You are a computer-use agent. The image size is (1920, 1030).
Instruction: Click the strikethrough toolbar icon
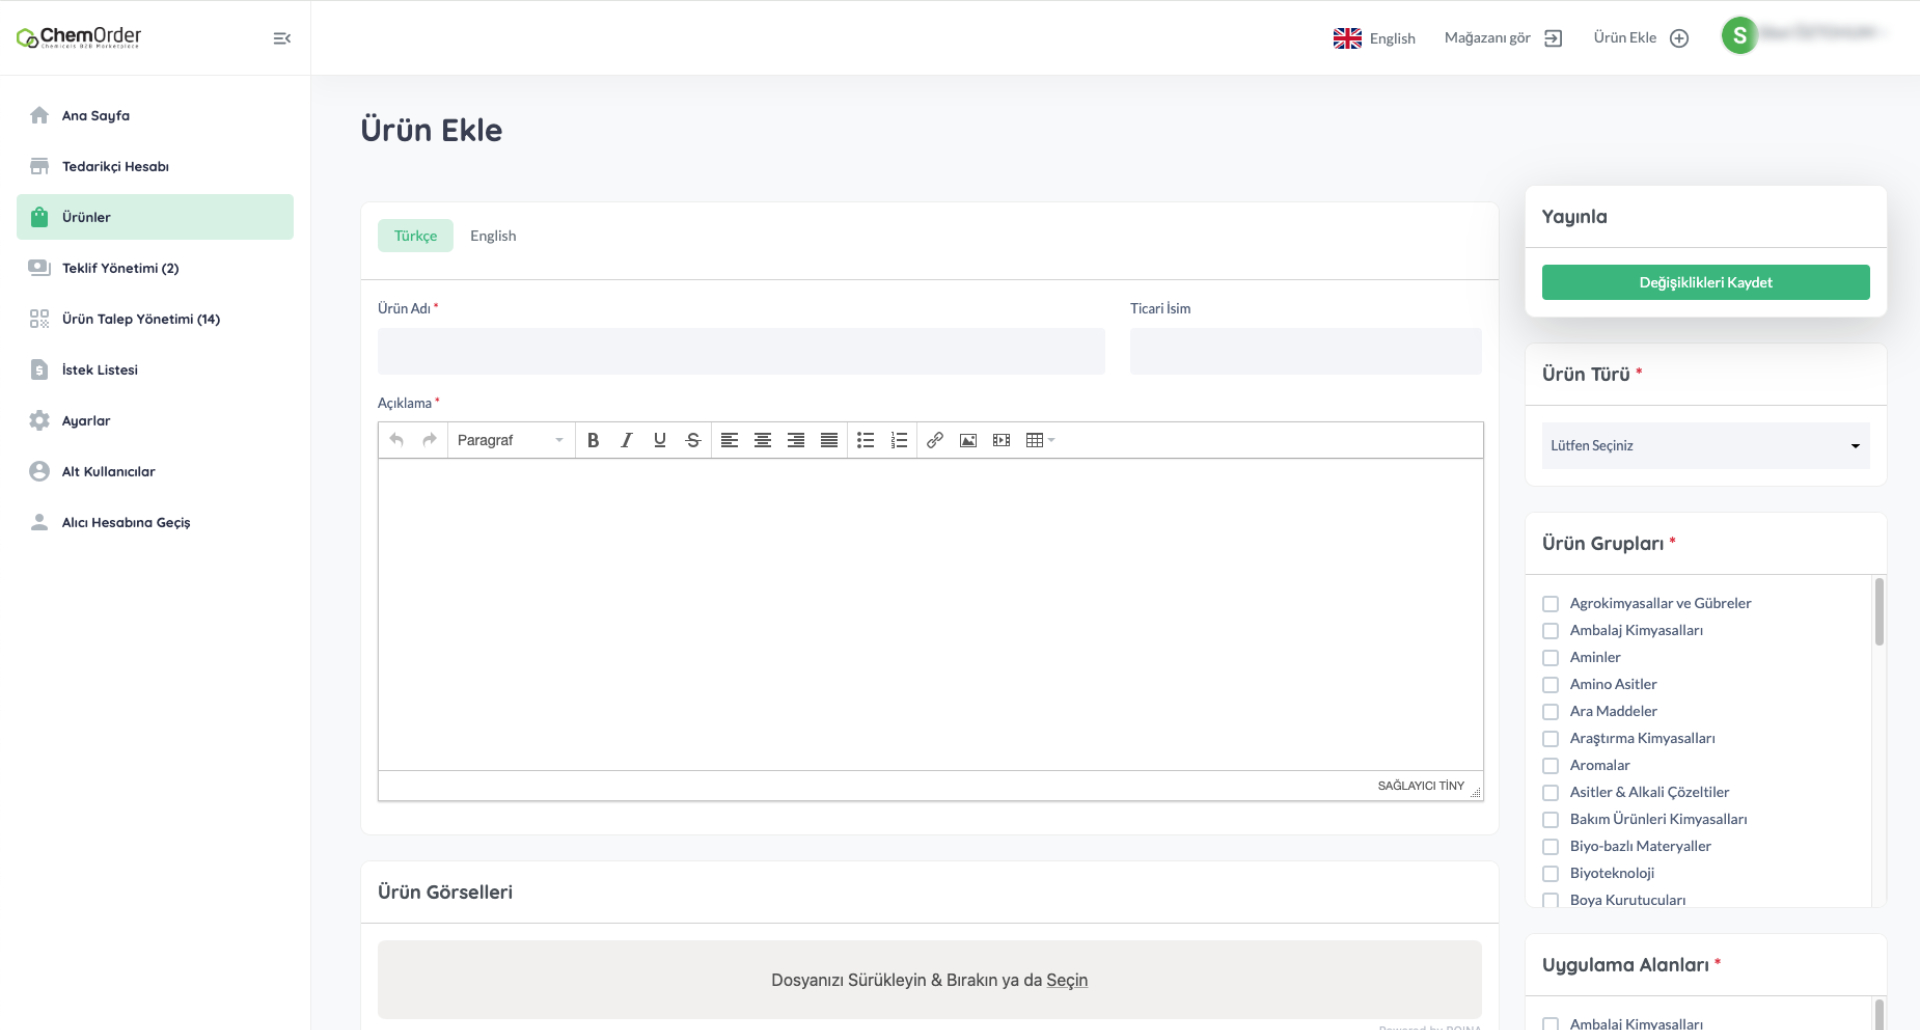tap(693, 440)
